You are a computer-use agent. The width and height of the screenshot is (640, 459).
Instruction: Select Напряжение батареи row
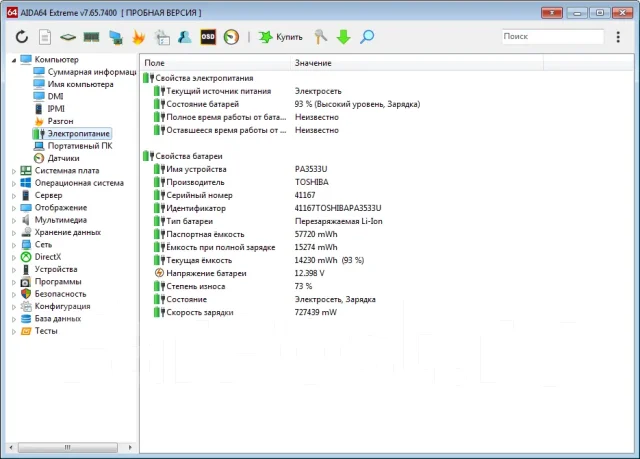coord(240,273)
